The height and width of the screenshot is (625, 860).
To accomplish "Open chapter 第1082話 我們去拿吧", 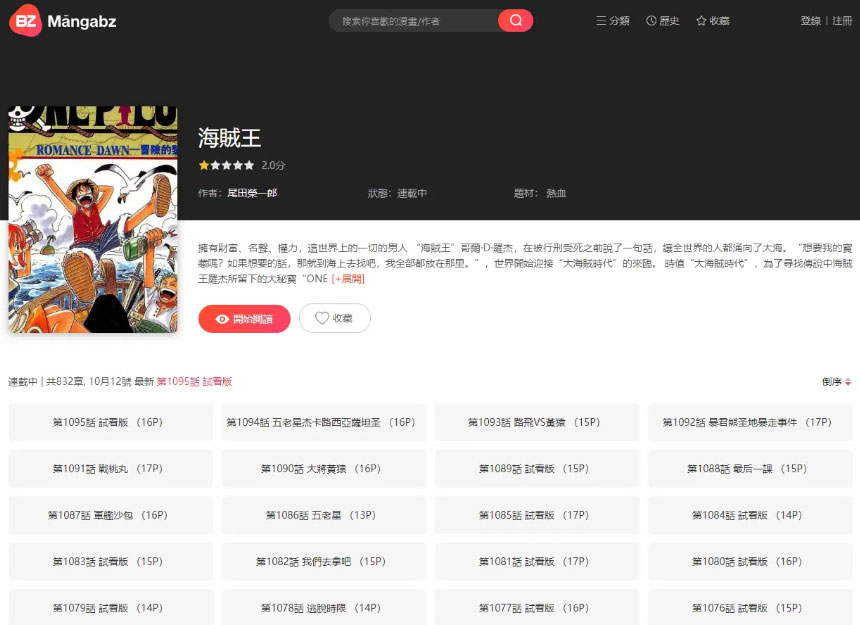I will tap(324, 561).
